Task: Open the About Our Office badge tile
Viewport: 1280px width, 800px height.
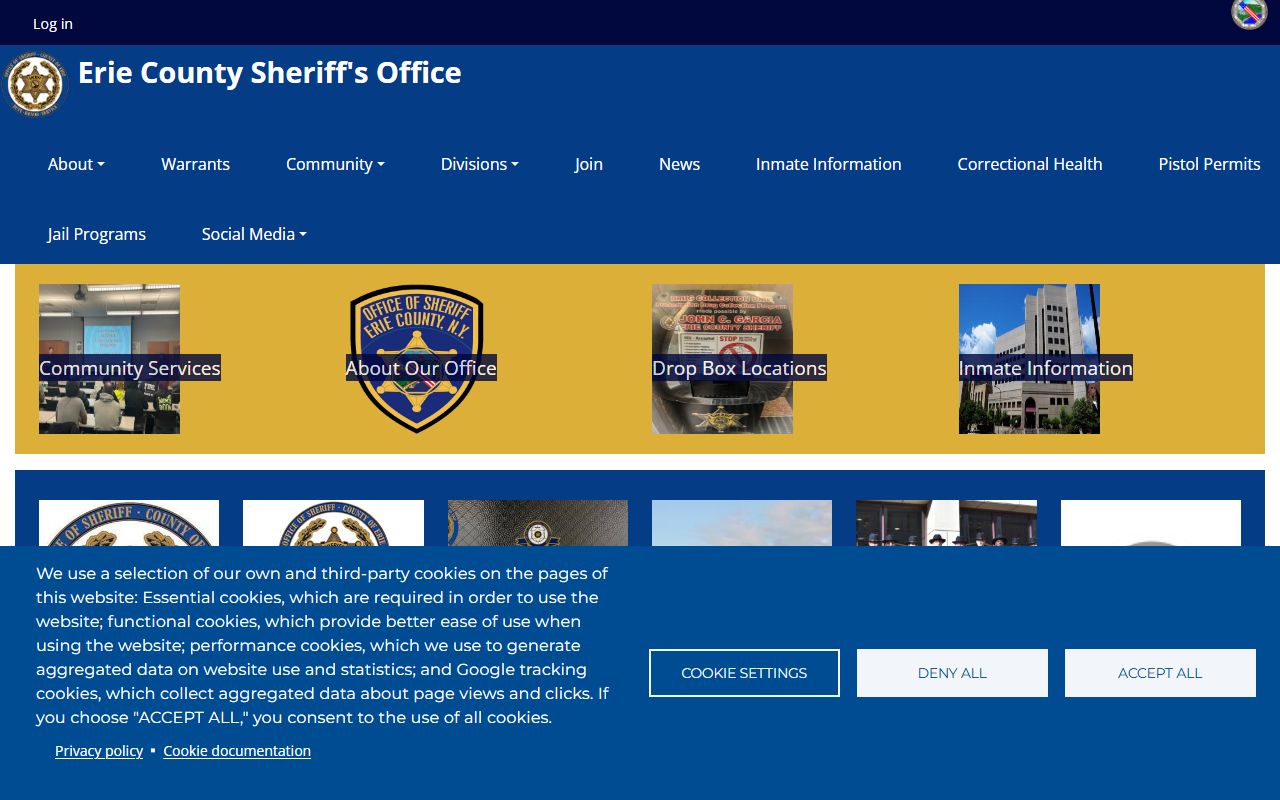Action: pos(417,359)
